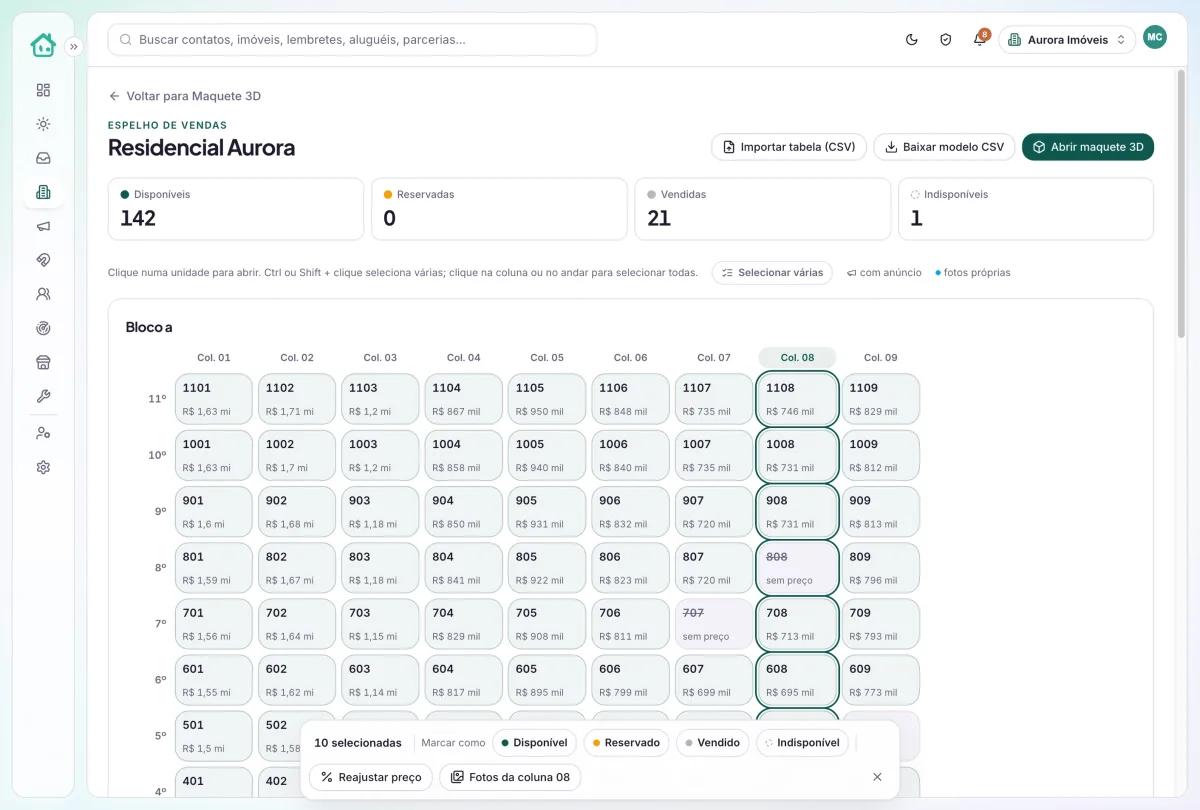
Task: Select the entire 11º floor row label
Action: (157, 399)
